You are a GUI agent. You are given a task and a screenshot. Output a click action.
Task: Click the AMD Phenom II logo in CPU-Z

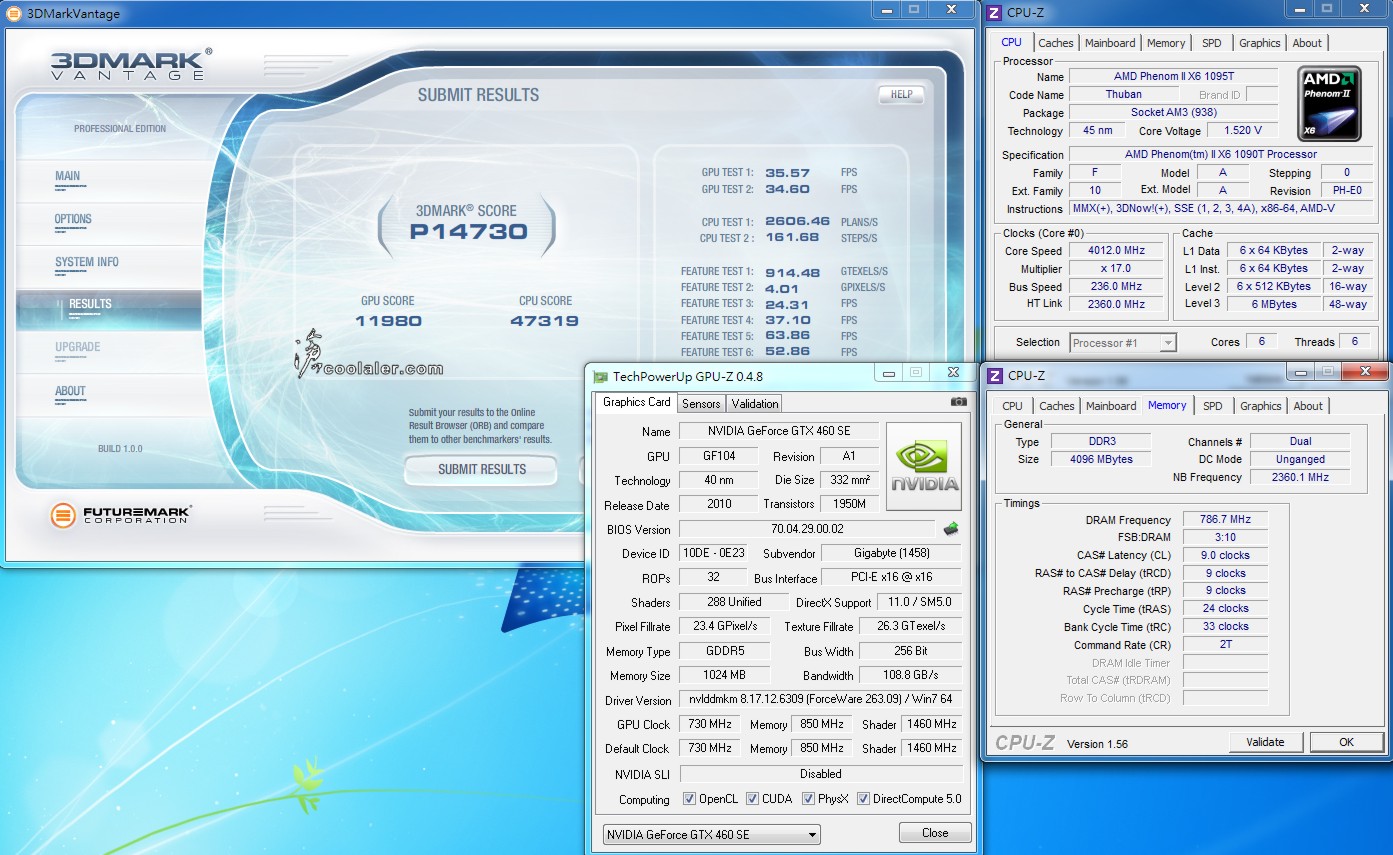pos(1330,104)
